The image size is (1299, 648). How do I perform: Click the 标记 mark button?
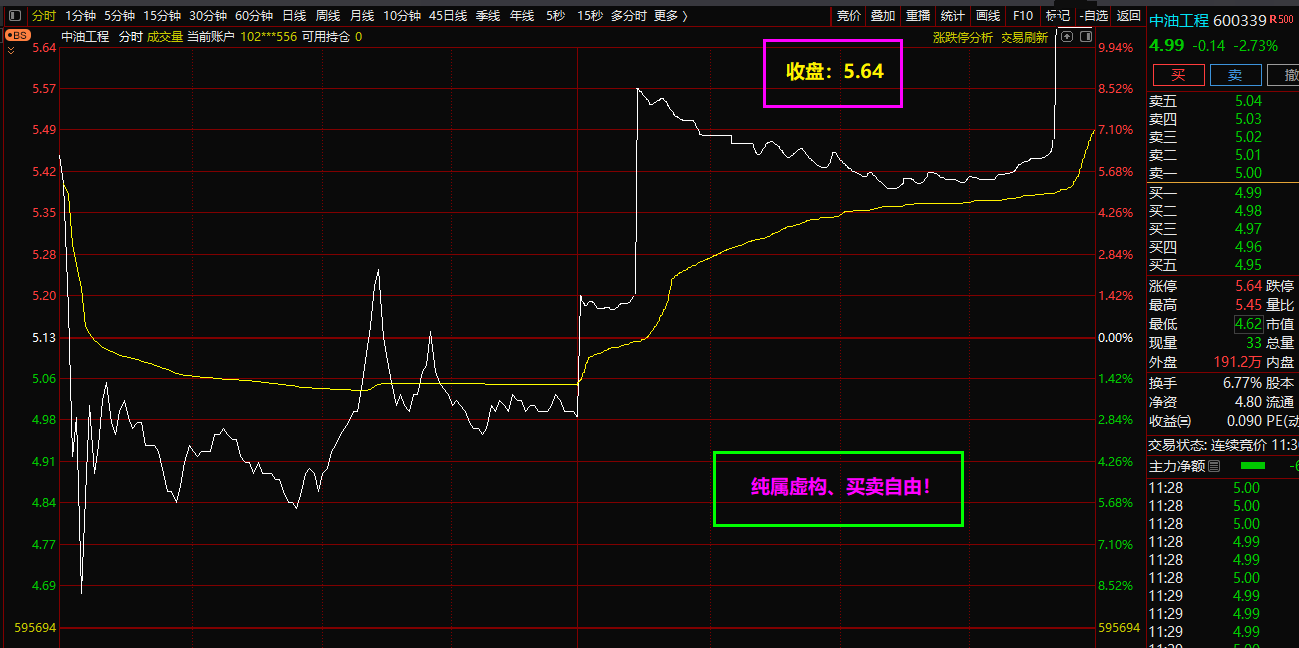point(1057,16)
